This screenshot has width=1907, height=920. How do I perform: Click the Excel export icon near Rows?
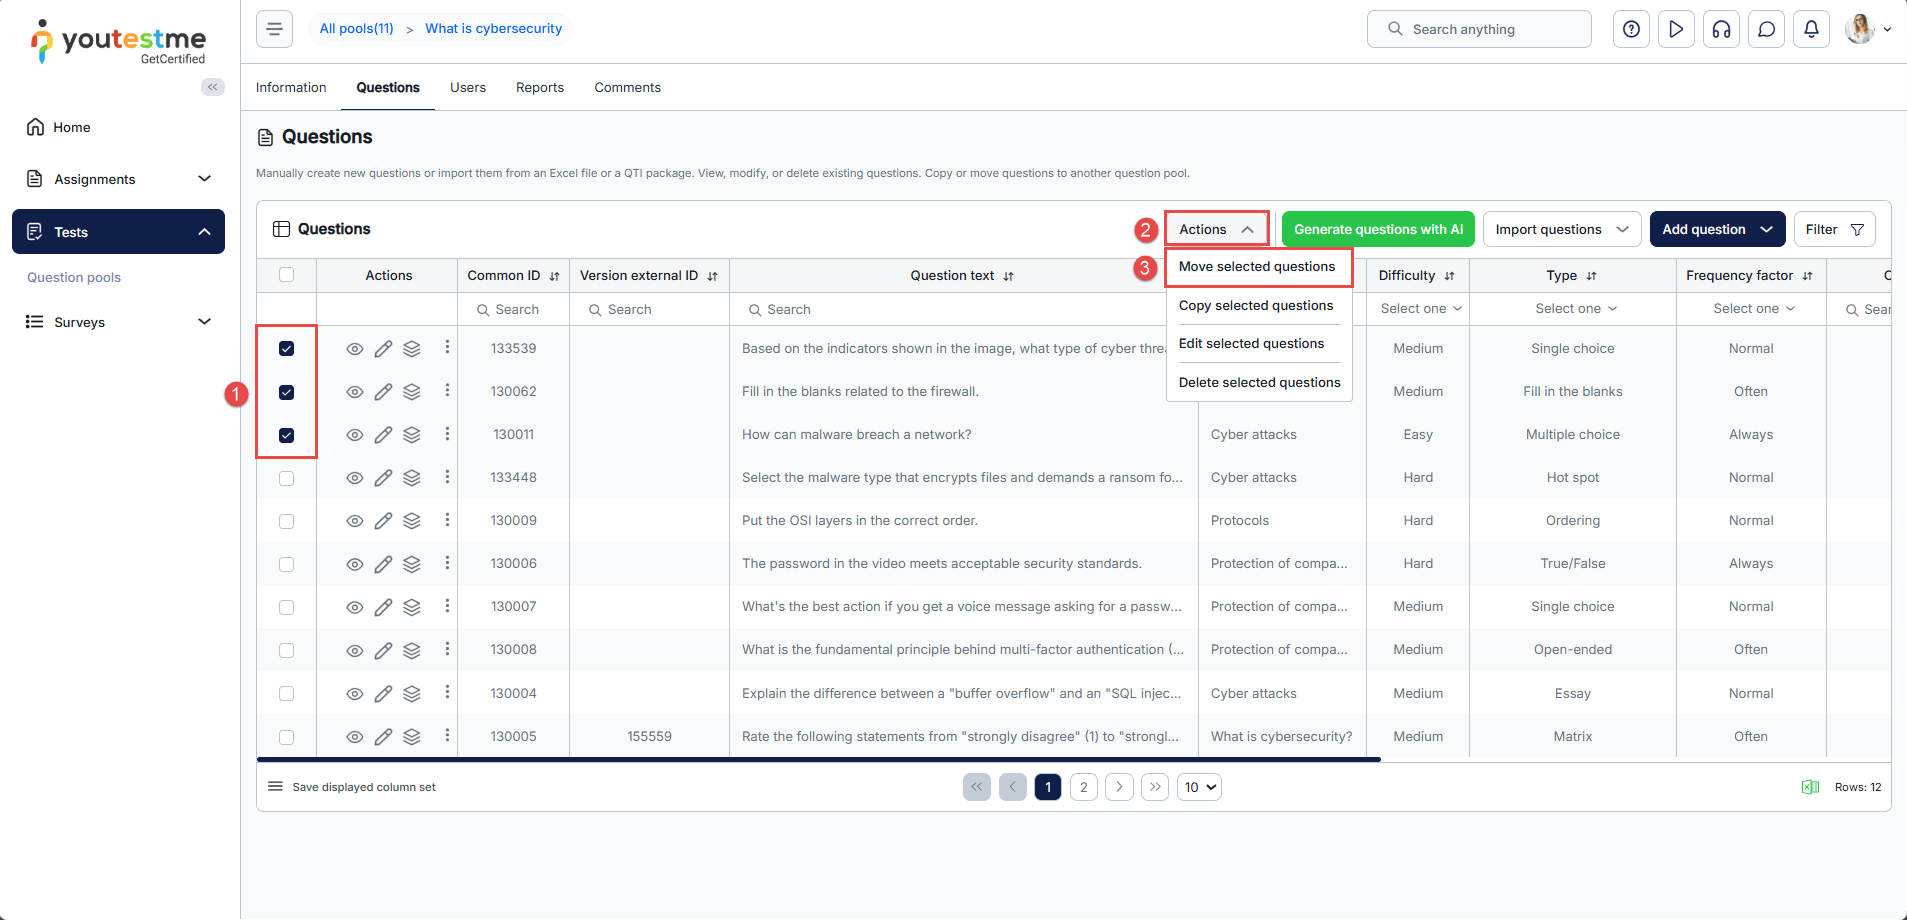click(1810, 787)
